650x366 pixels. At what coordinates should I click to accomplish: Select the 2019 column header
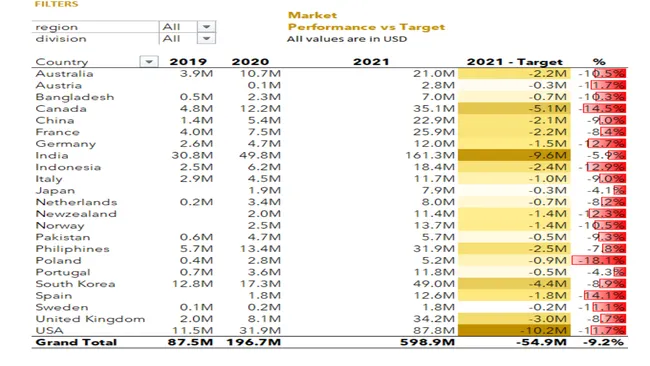(x=188, y=62)
